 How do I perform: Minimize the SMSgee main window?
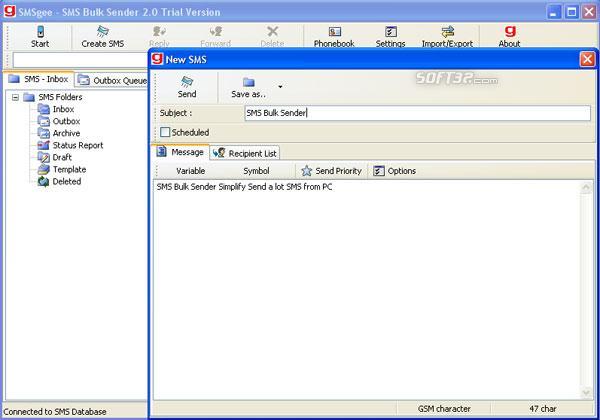[554, 12]
